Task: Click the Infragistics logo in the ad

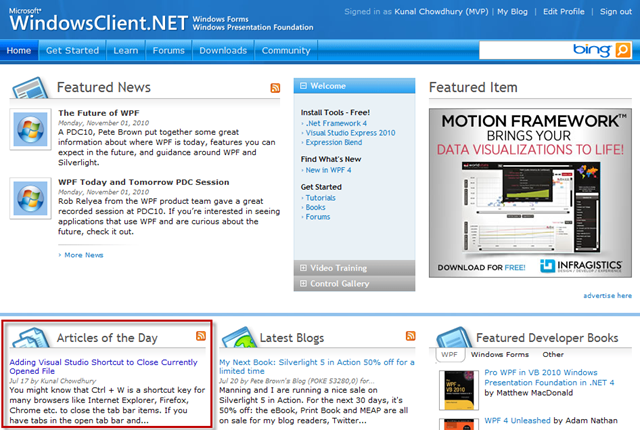Action: pyautogui.click(x=581, y=266)
